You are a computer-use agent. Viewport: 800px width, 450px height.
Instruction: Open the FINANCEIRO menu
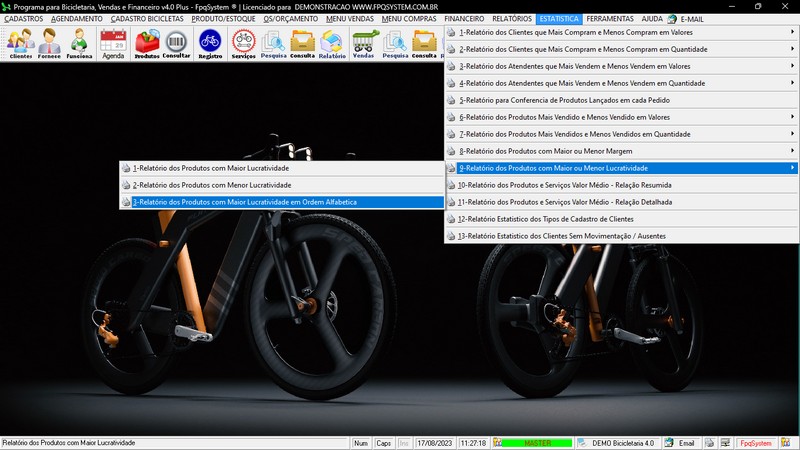(x=464, y=19)
